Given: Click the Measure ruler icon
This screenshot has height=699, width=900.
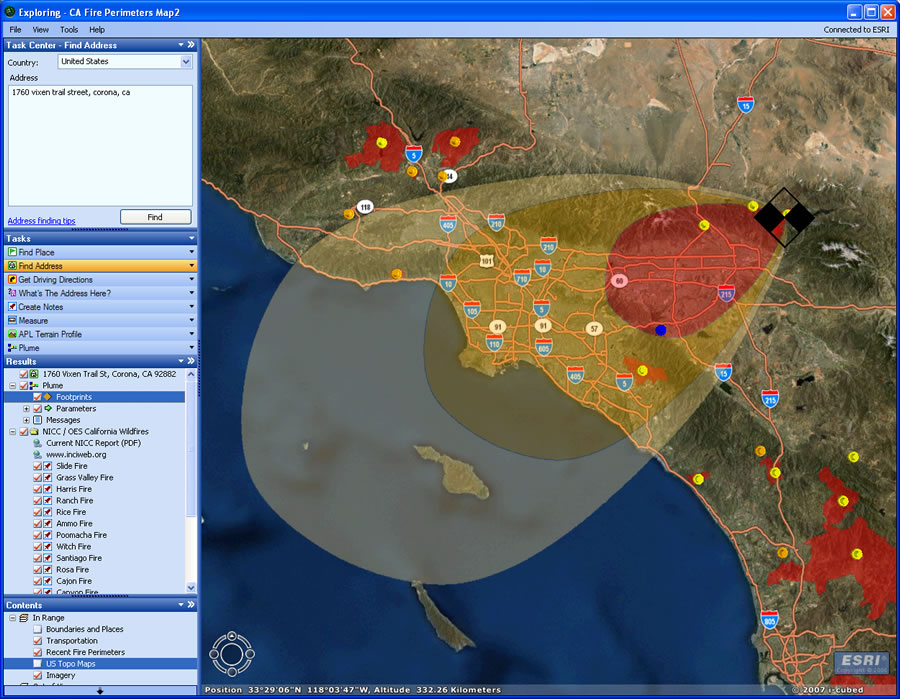Looking at the screenshot, I should pos(12,320).
